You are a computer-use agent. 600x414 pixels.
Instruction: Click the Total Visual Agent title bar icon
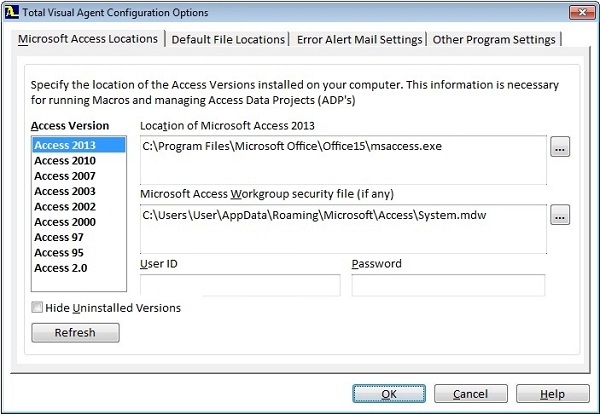click(x=11, y=12)
